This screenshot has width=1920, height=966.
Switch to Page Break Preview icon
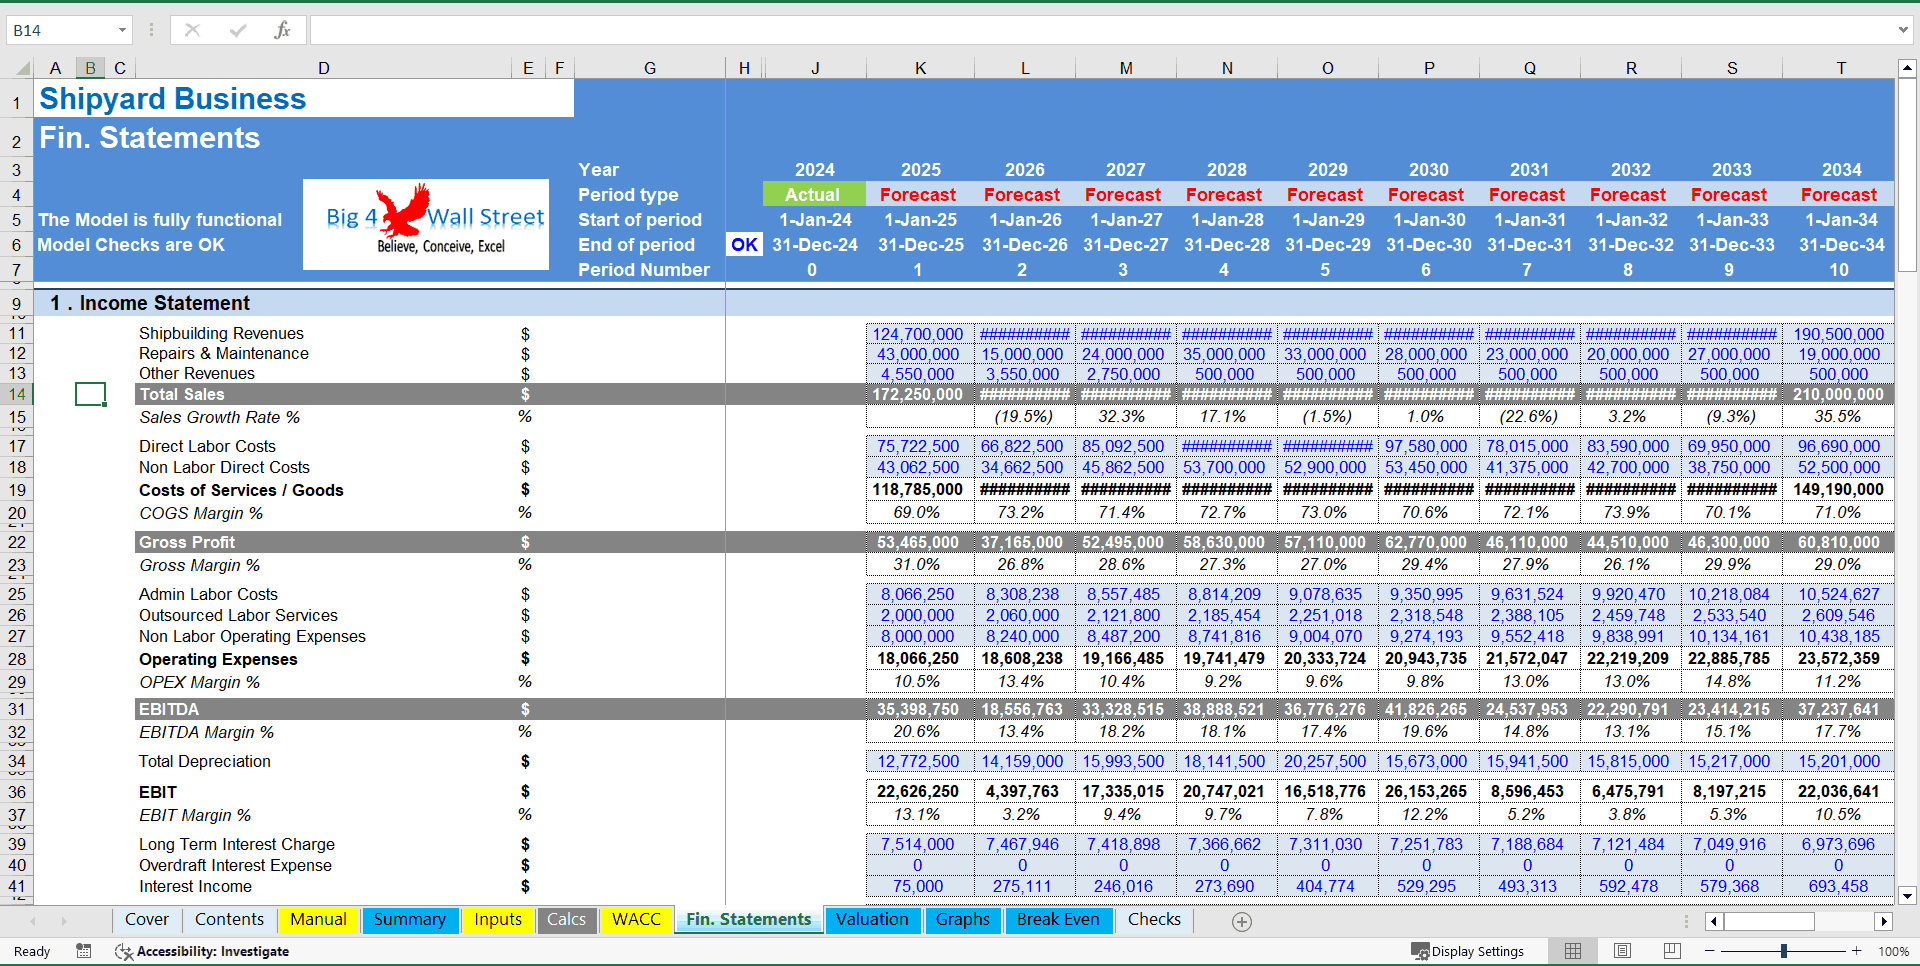click(1672, 951)
